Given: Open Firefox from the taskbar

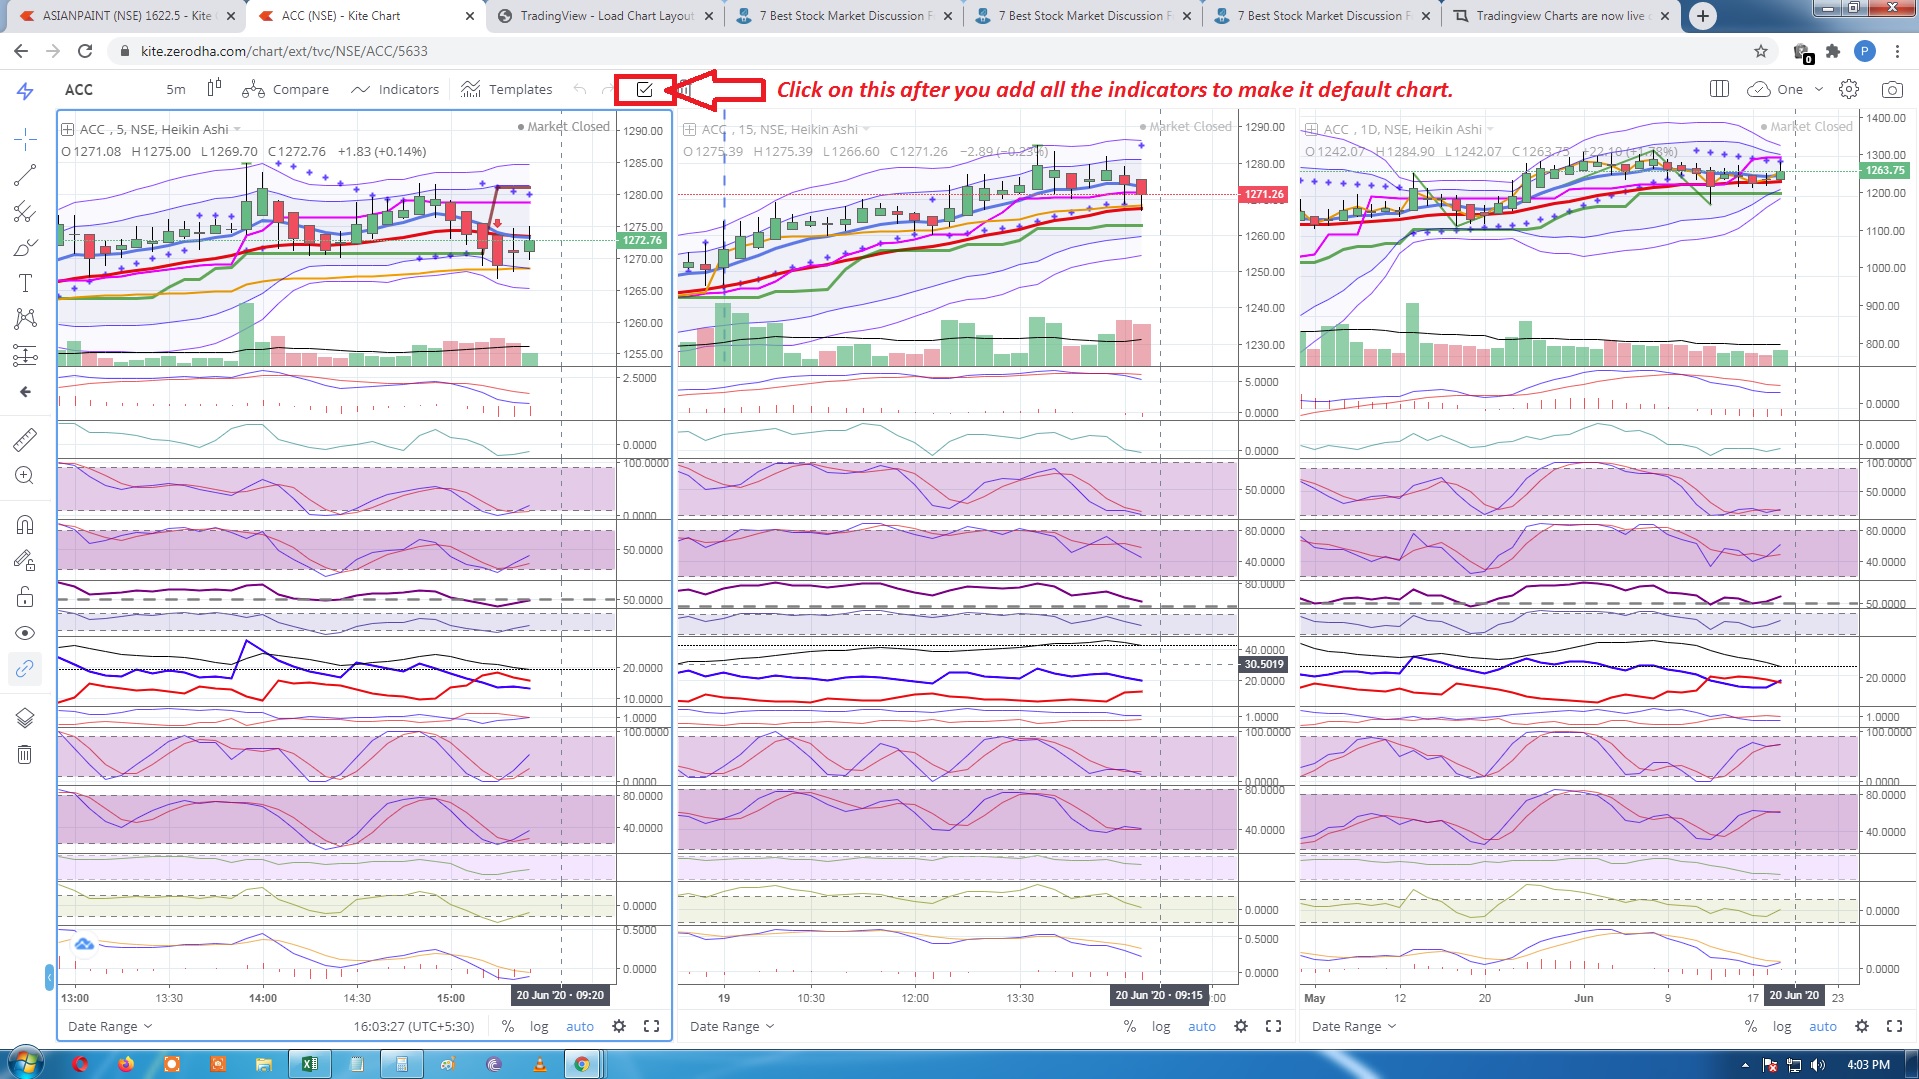Looking at the screenshot, I should coord(126,1064).
